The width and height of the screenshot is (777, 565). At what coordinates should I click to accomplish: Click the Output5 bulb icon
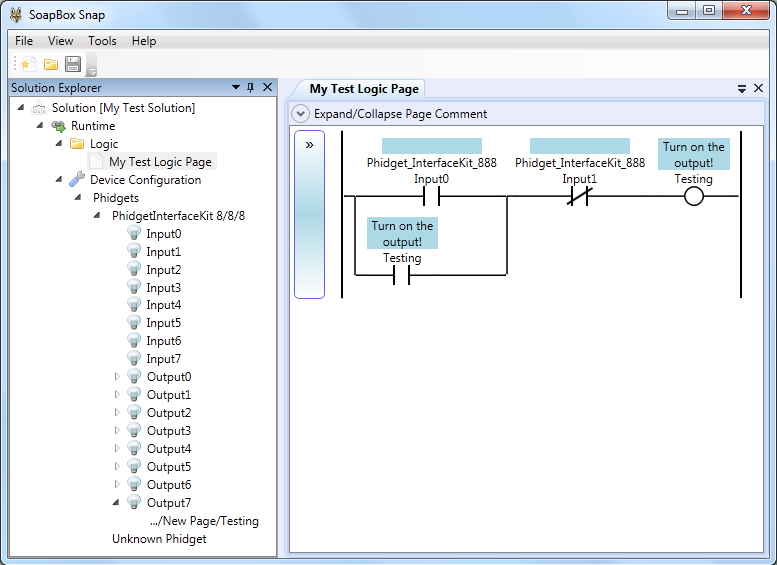pyautogui.click(x=134, y=466)
